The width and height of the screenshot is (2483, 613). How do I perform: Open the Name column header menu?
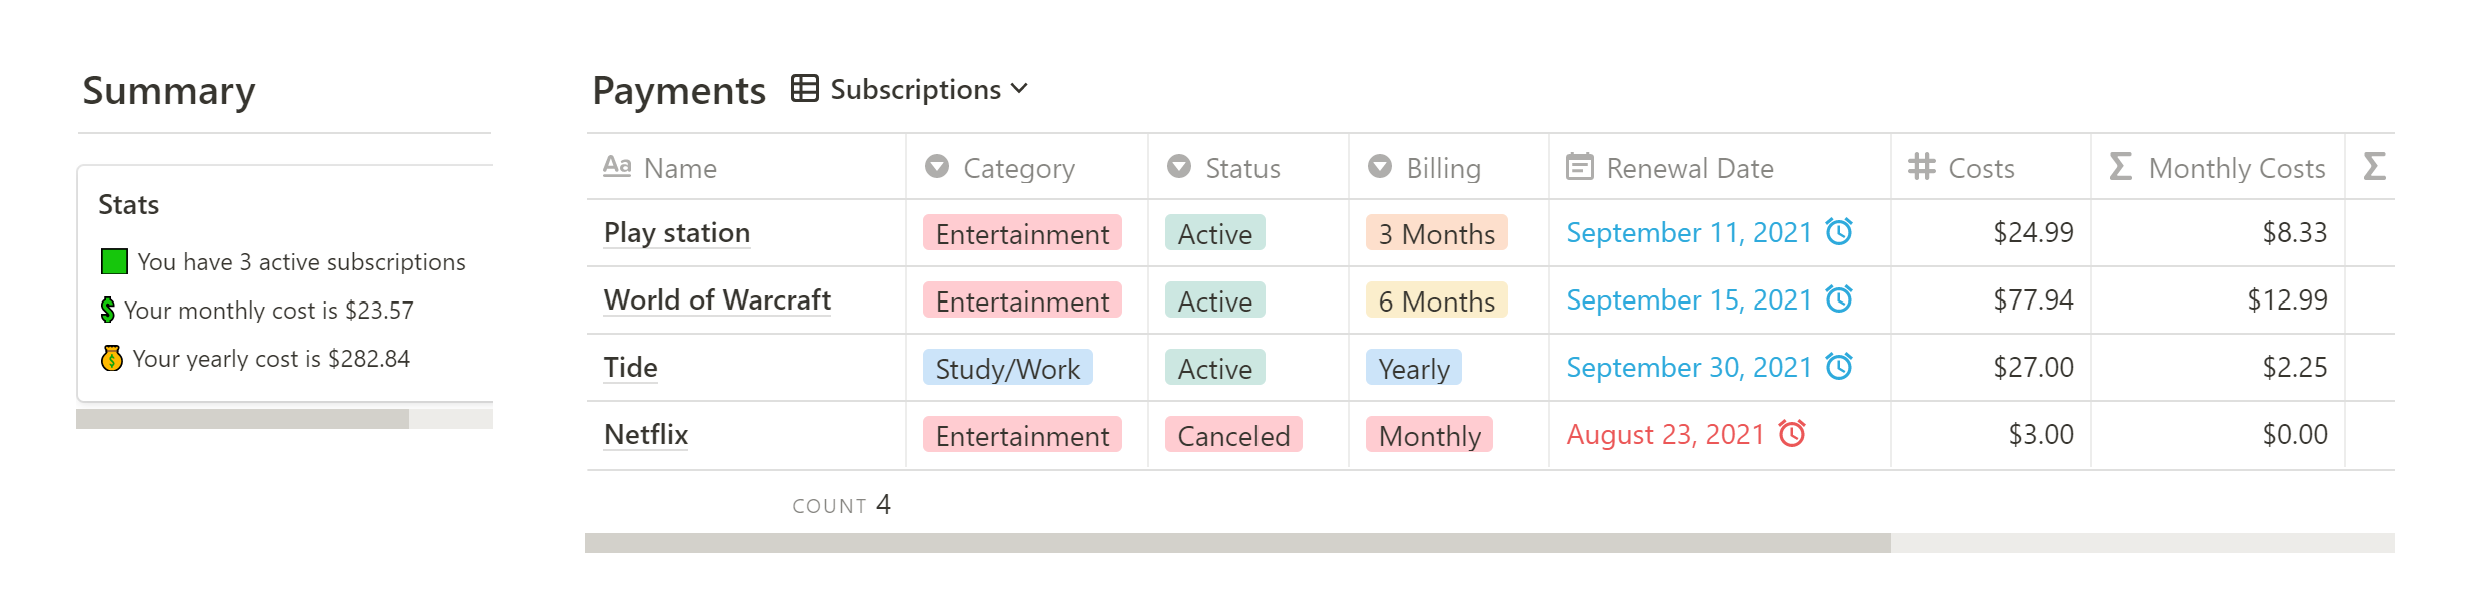[678, 167]
